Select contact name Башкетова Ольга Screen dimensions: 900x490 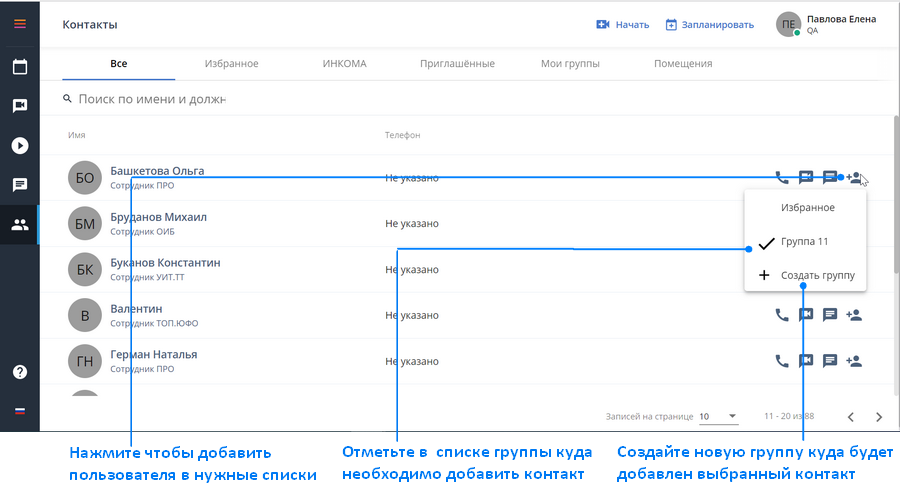pos(157,171)
